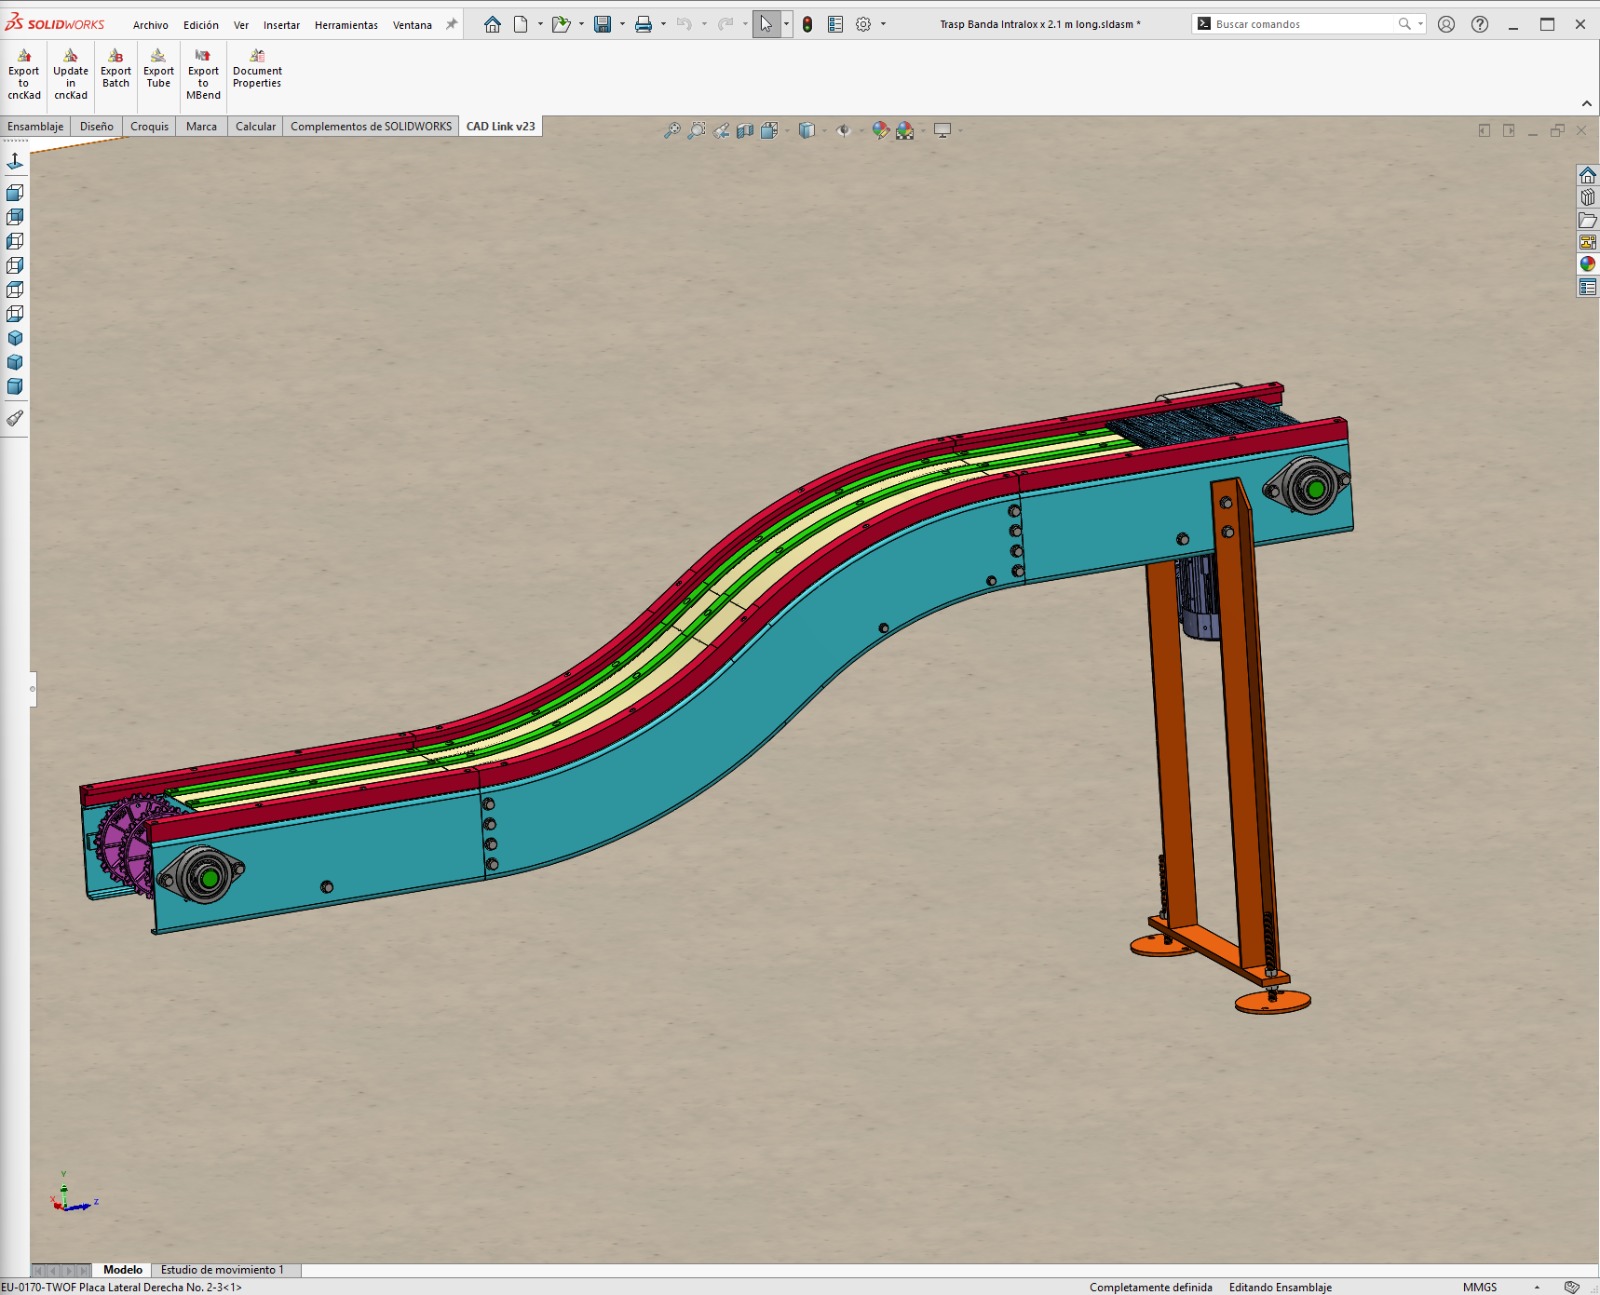1600x1295 pixels.
Task: Click Edit Appearance color ball icon
Action: coord(880,130)
